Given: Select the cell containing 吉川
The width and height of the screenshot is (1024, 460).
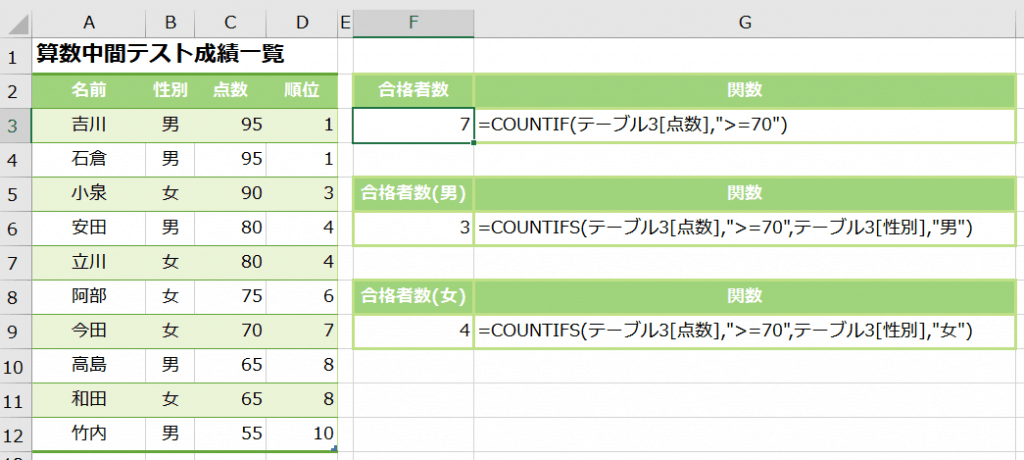Looking at the screenshot, I should click(89, 125).
